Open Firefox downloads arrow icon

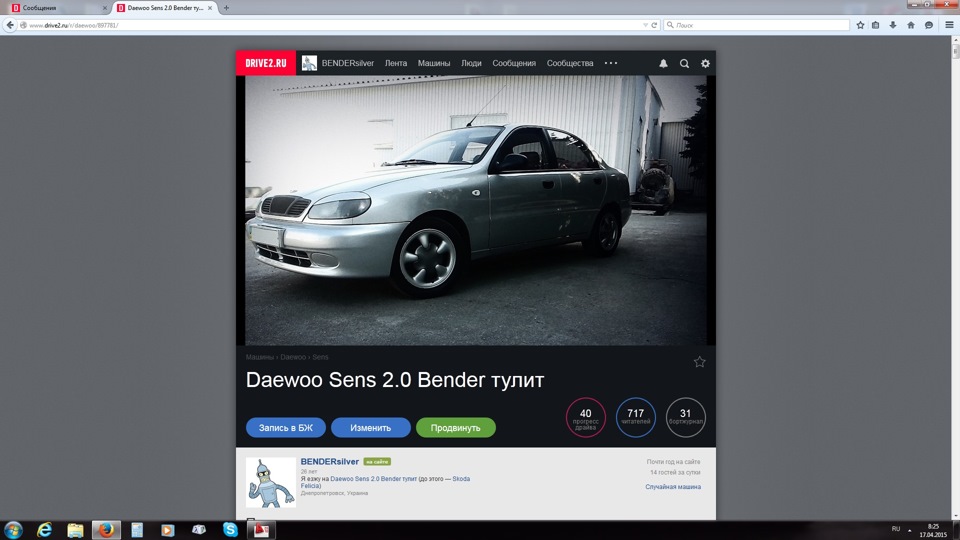coord(893,25)
